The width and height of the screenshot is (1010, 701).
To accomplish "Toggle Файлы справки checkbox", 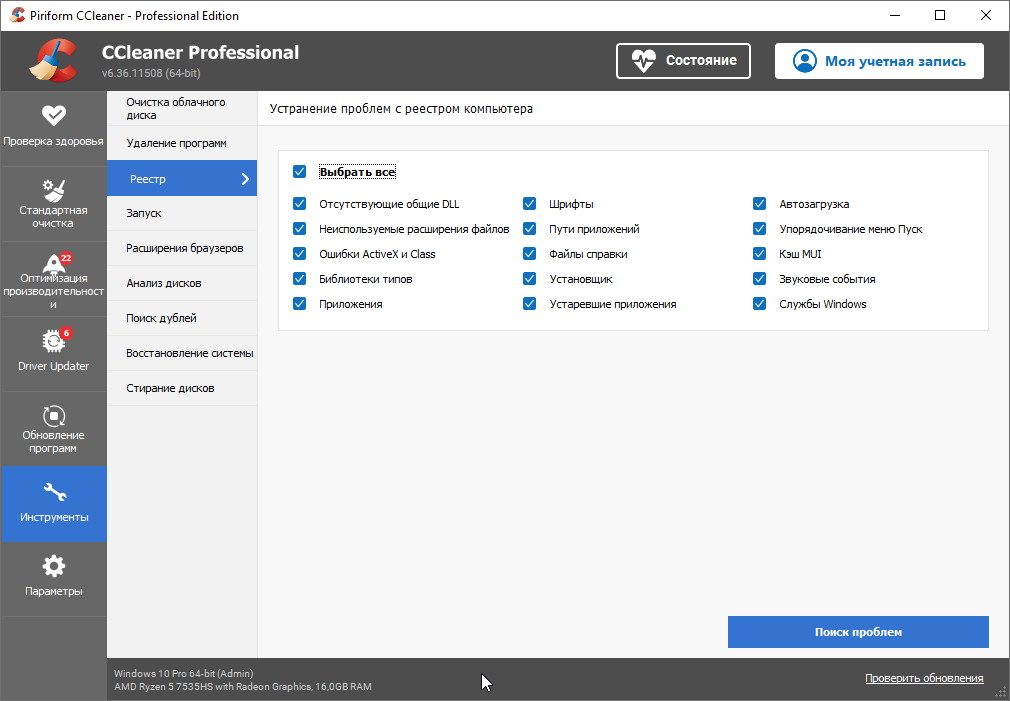I will (x=529, y=254).
